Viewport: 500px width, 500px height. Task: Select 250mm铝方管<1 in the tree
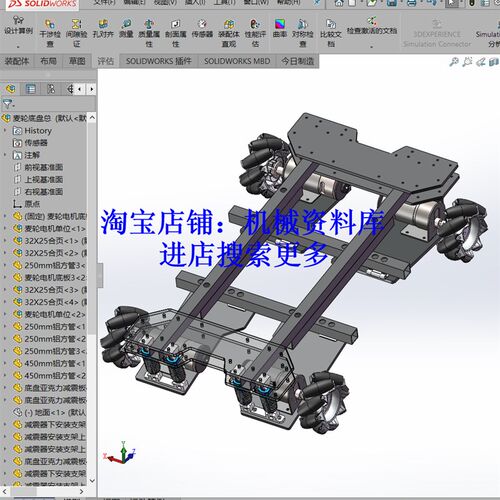49,326
